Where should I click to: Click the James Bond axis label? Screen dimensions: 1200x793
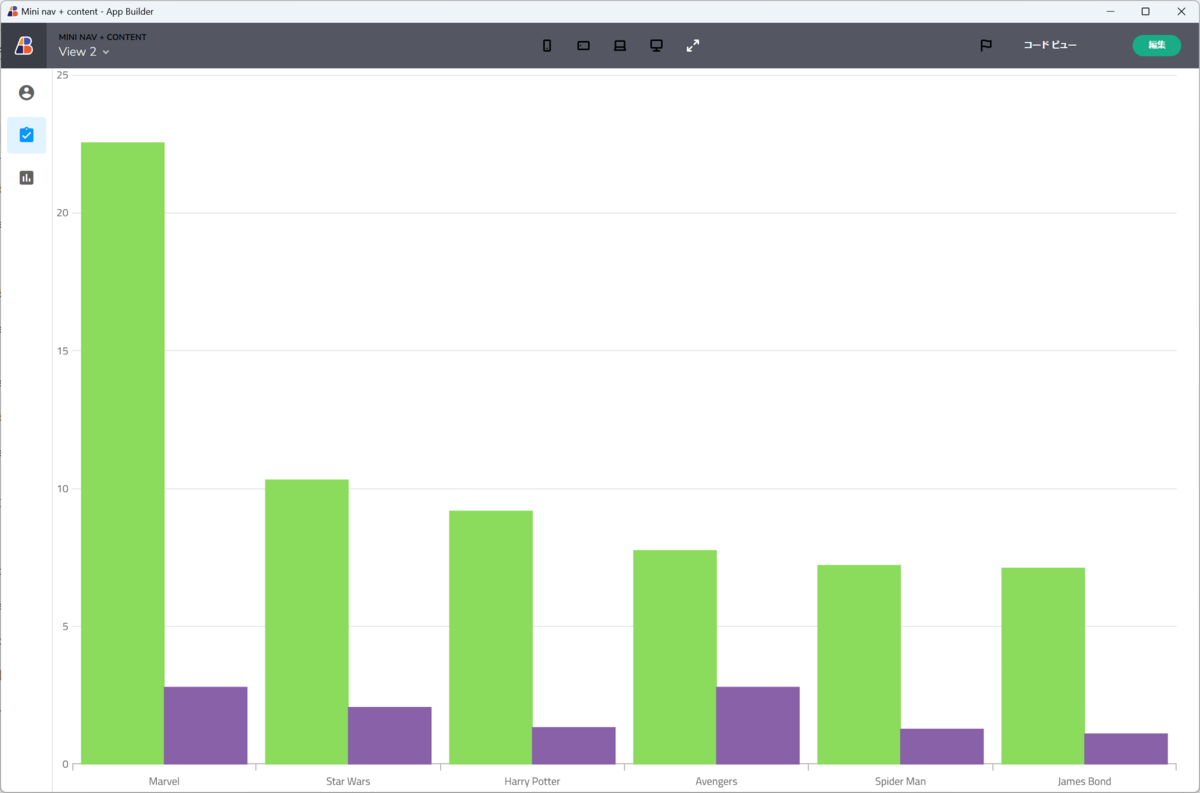pyautogui.click(x=1084, y=781)
